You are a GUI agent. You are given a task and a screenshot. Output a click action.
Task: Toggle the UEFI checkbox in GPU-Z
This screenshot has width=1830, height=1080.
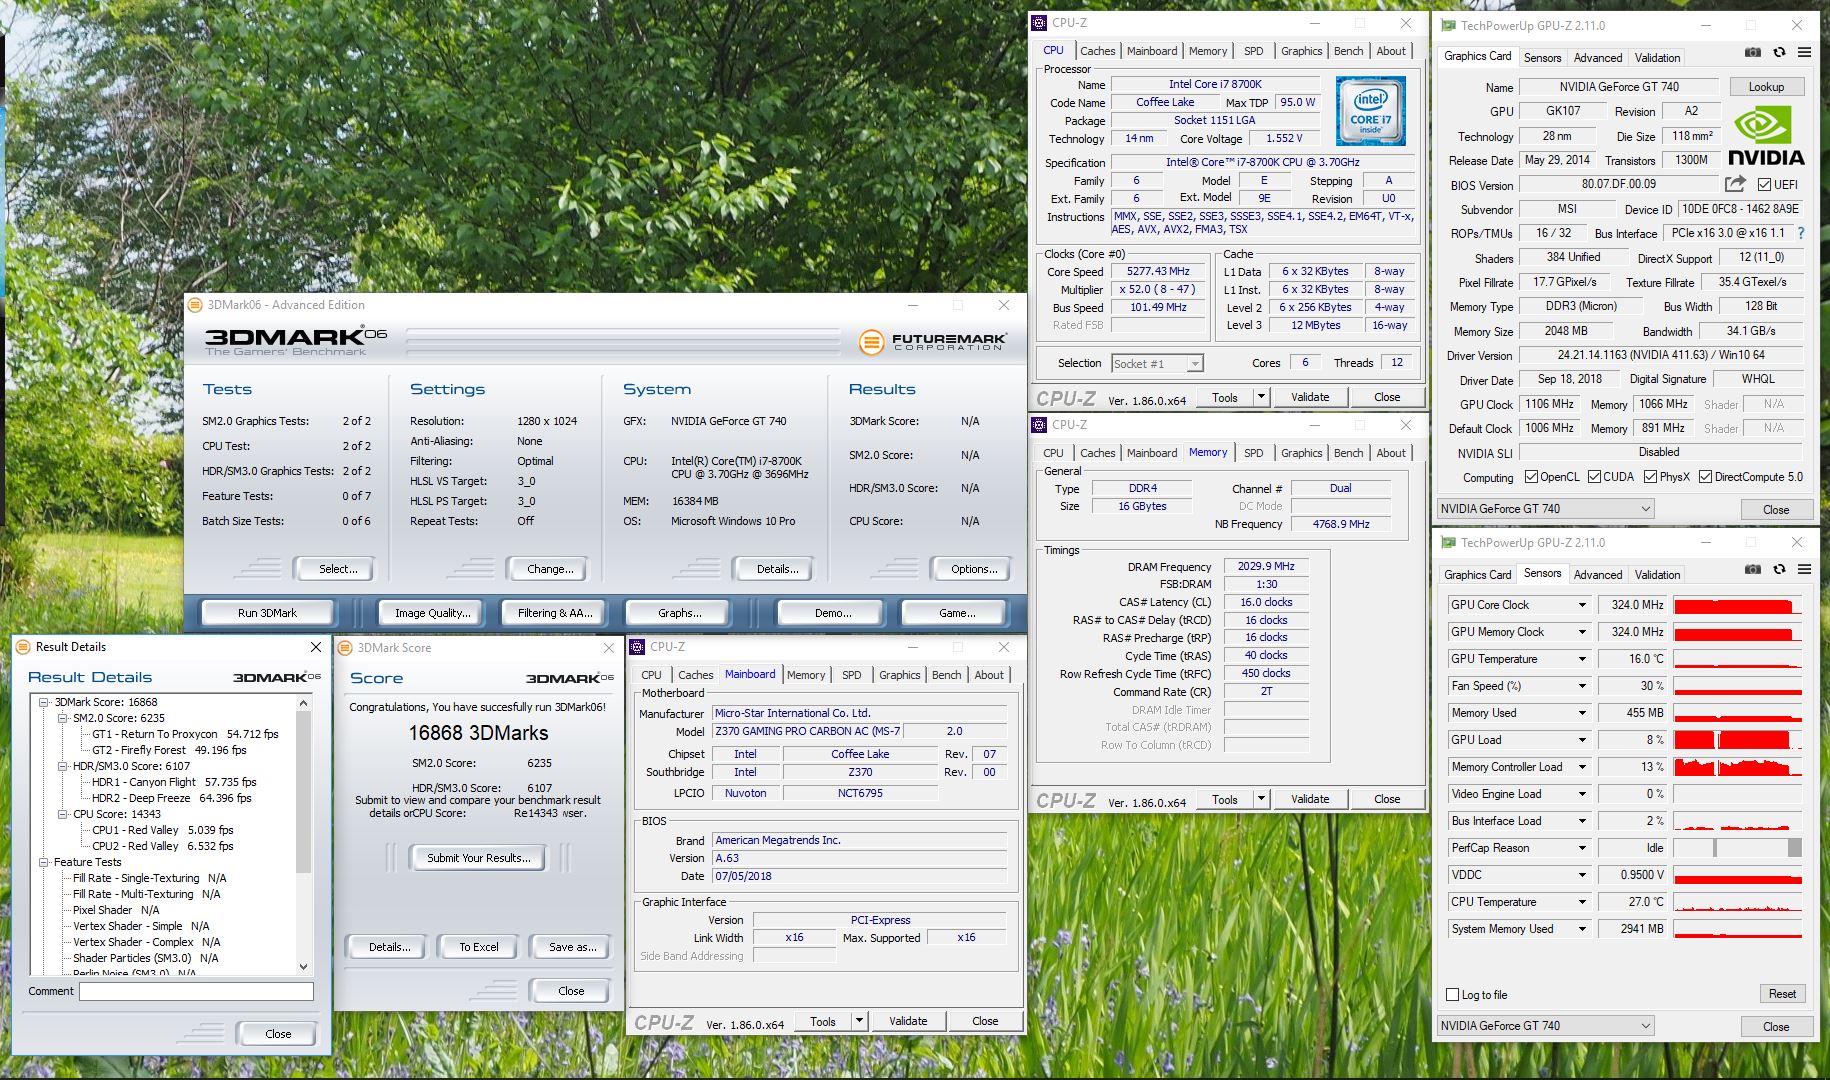[1764, 184]
